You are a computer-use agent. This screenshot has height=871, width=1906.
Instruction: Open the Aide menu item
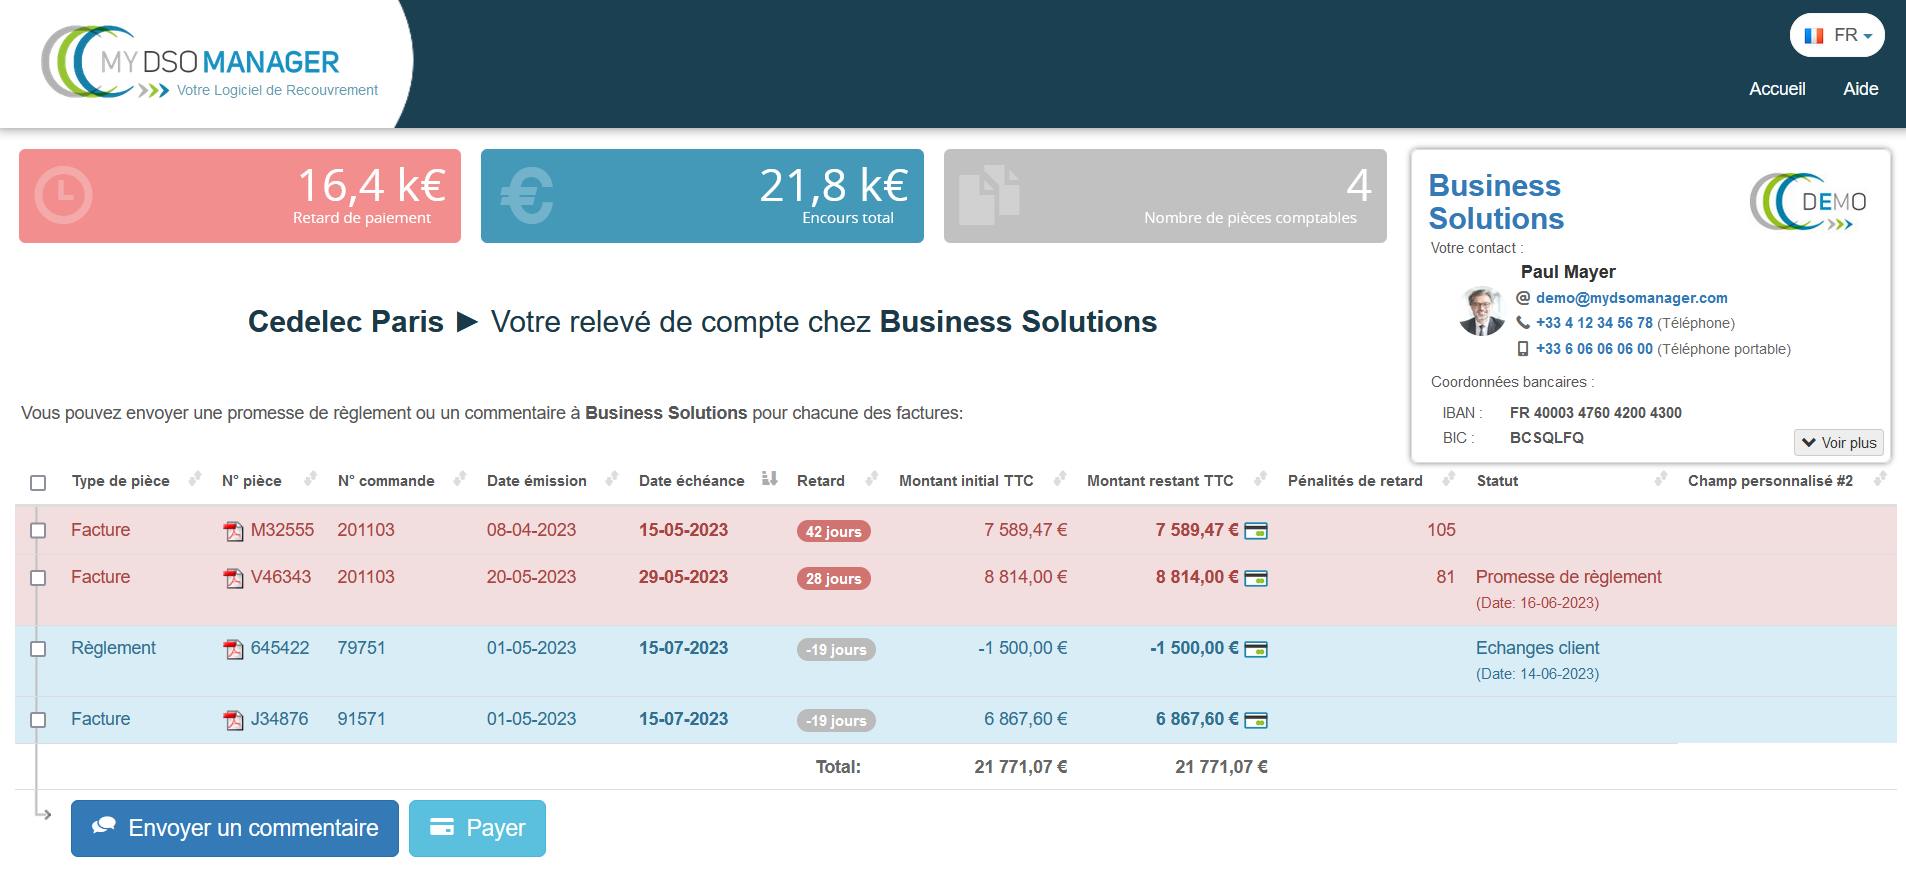click(x=1860, y=89)
